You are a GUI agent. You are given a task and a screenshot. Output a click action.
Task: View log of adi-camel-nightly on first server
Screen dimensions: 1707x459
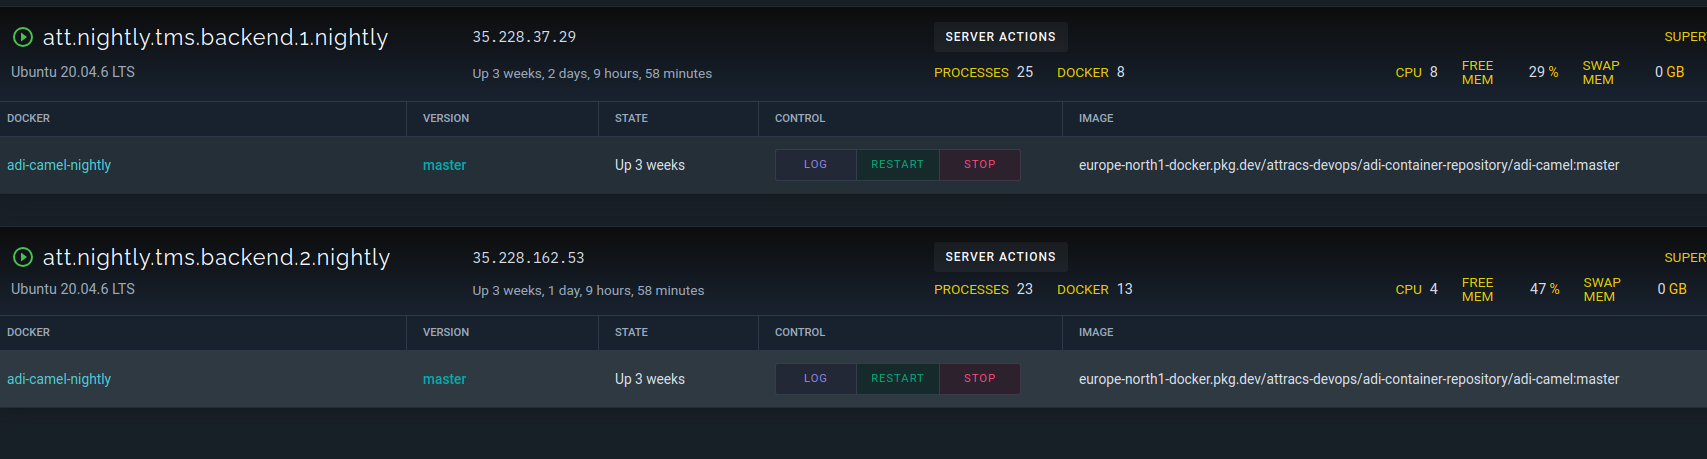816,165
